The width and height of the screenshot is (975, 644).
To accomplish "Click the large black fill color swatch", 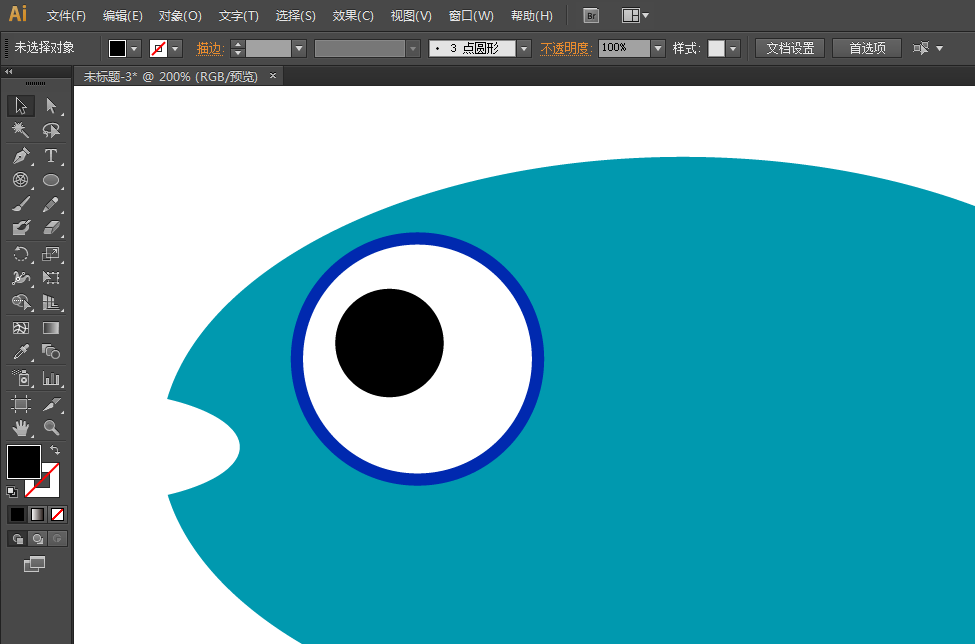I will tap(24, 462).
